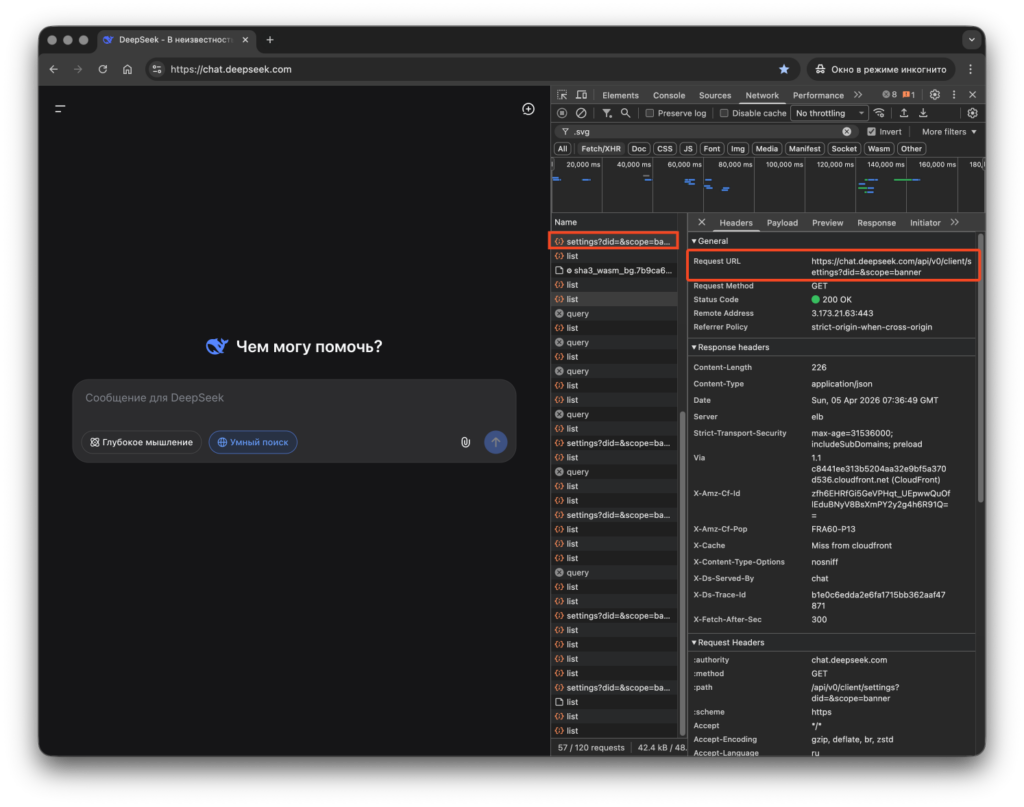Filter requests by CSS type

pyautogui.click(x=664, y=149)
